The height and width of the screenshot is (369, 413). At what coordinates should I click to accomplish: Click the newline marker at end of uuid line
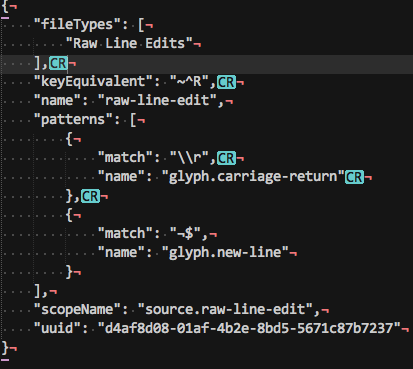[x=405, y=329]
